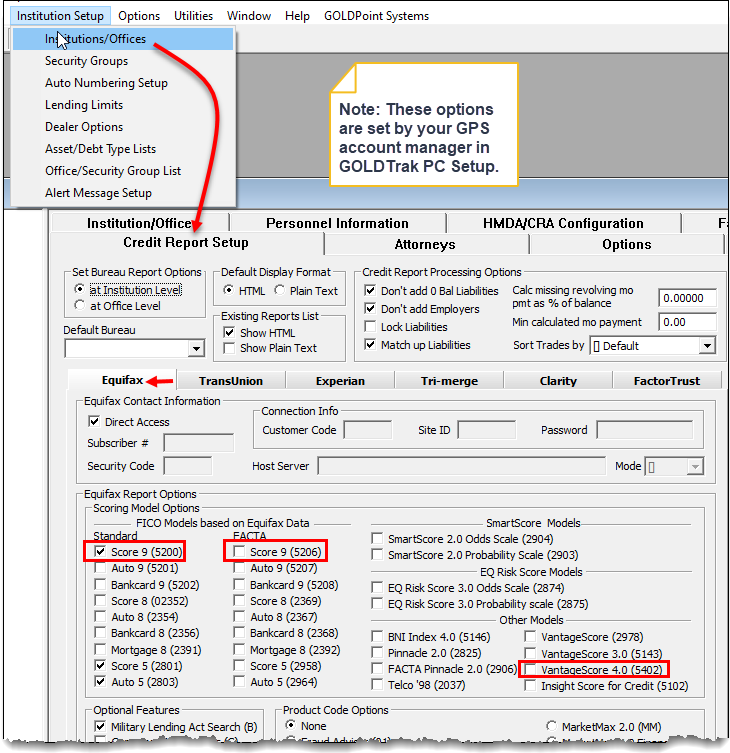
Task: Toggle Don't add 0 Bal Liabilities
Action: [370, 291]
